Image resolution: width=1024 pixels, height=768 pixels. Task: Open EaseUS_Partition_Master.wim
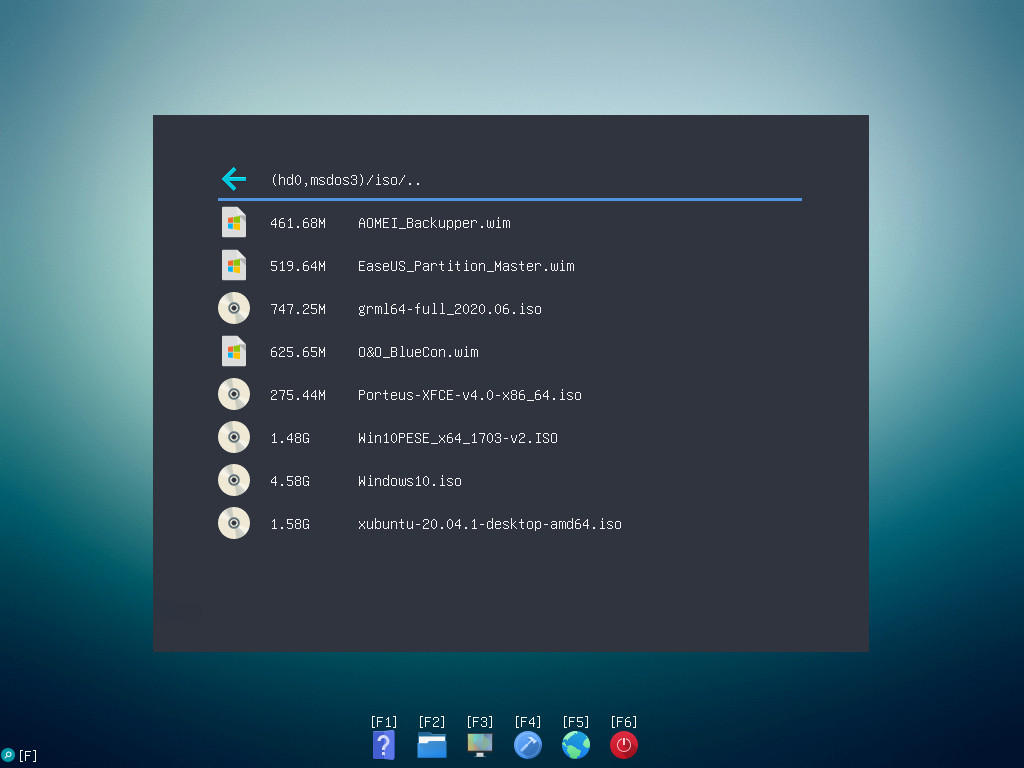[x=466, y=266]
